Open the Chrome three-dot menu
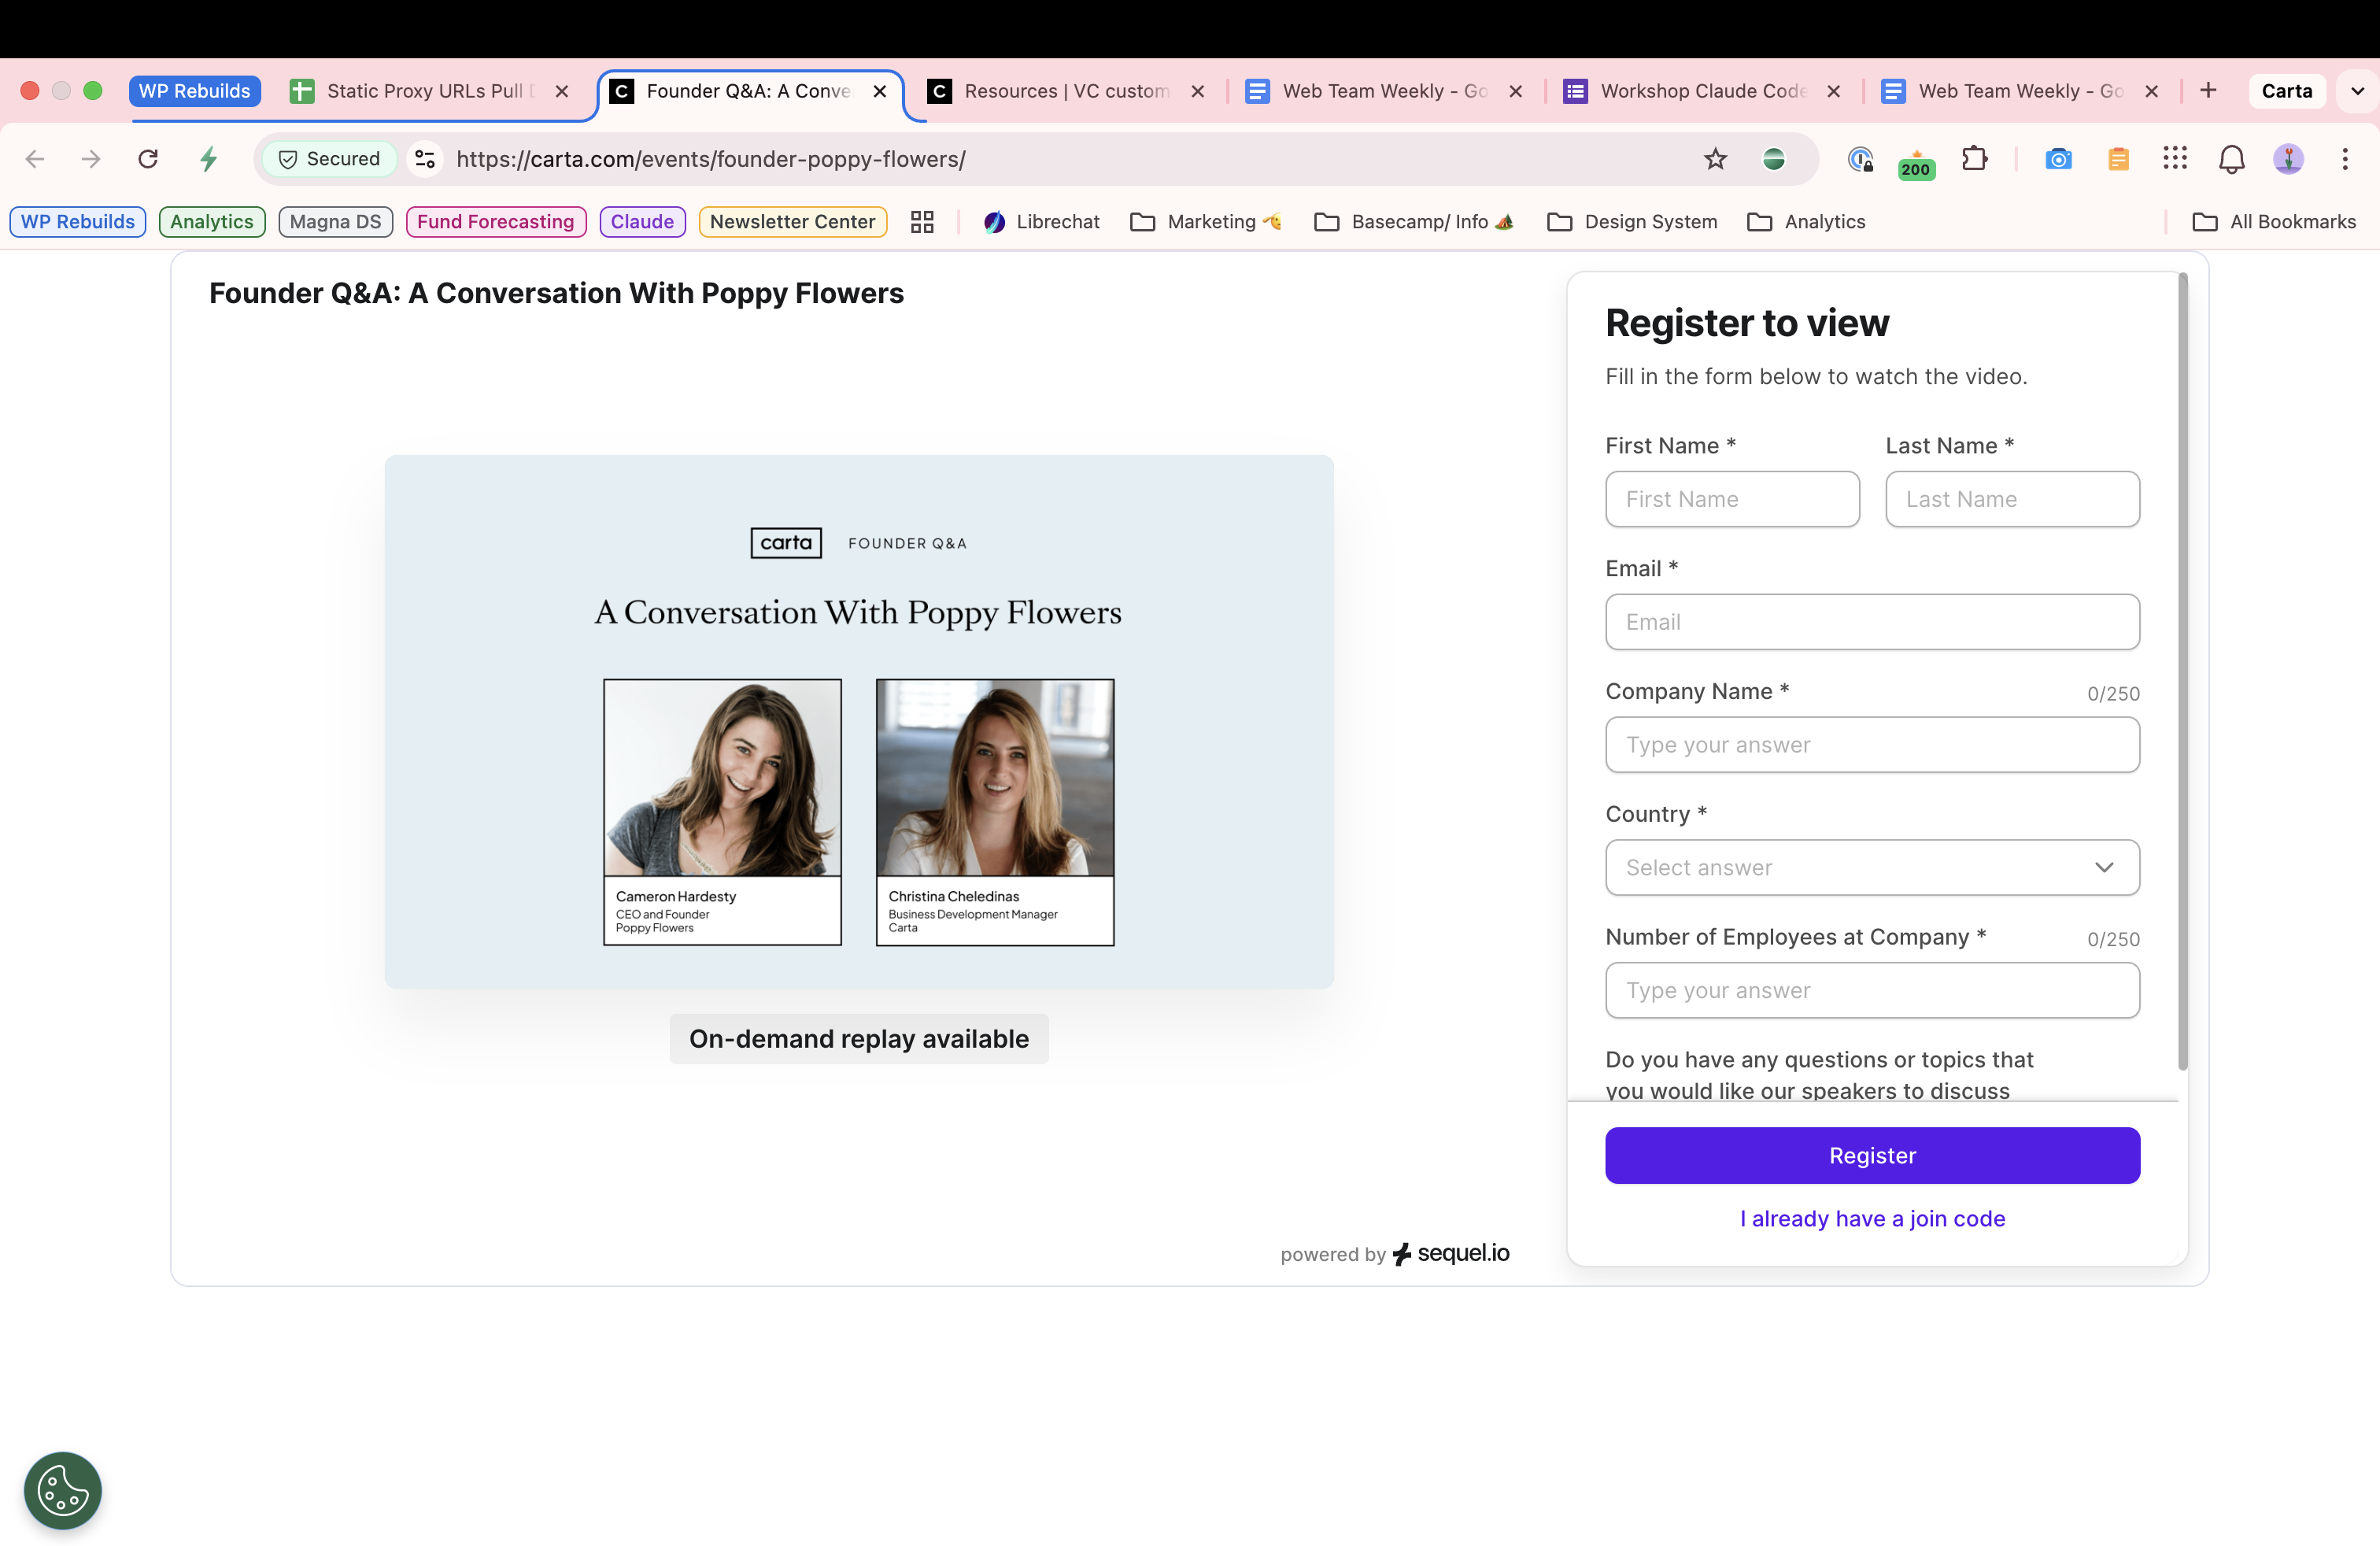 (2344, 159)
